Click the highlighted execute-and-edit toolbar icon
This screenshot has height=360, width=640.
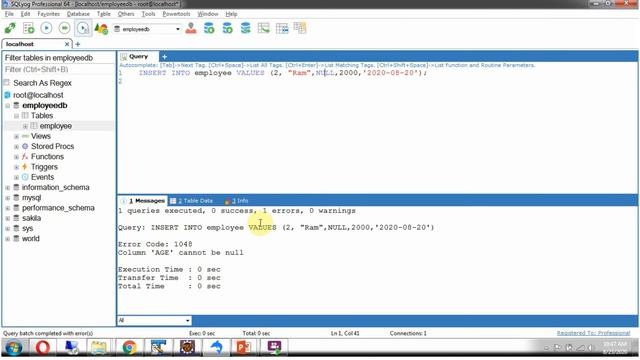point(83,29)
